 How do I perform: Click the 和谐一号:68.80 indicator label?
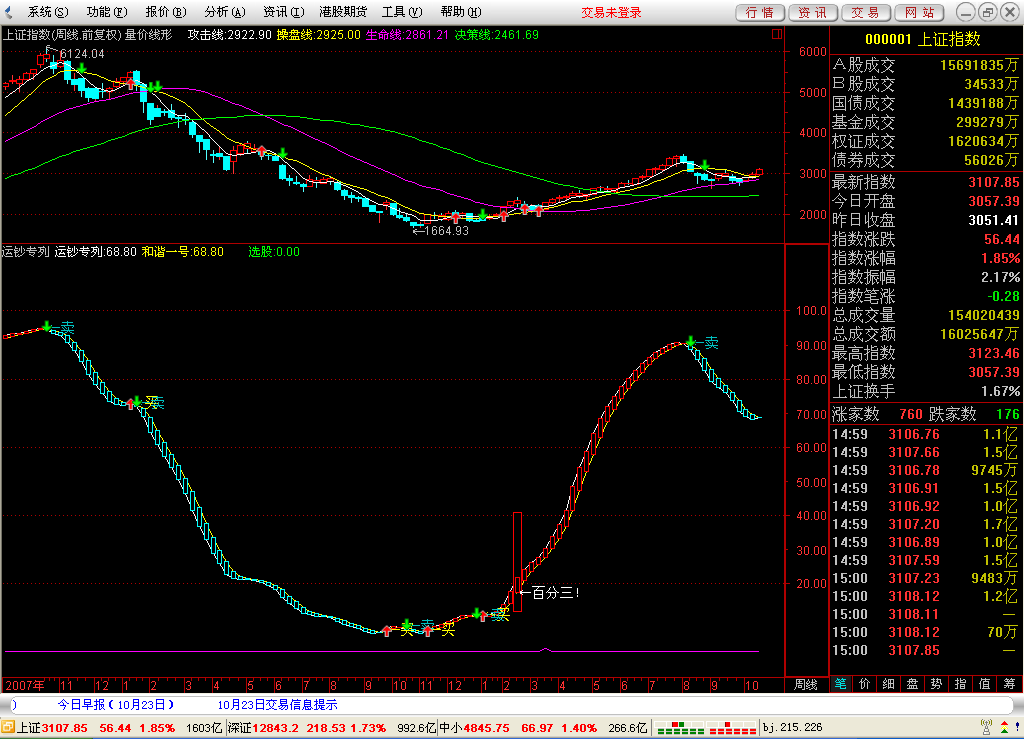(x=183, y=251)
